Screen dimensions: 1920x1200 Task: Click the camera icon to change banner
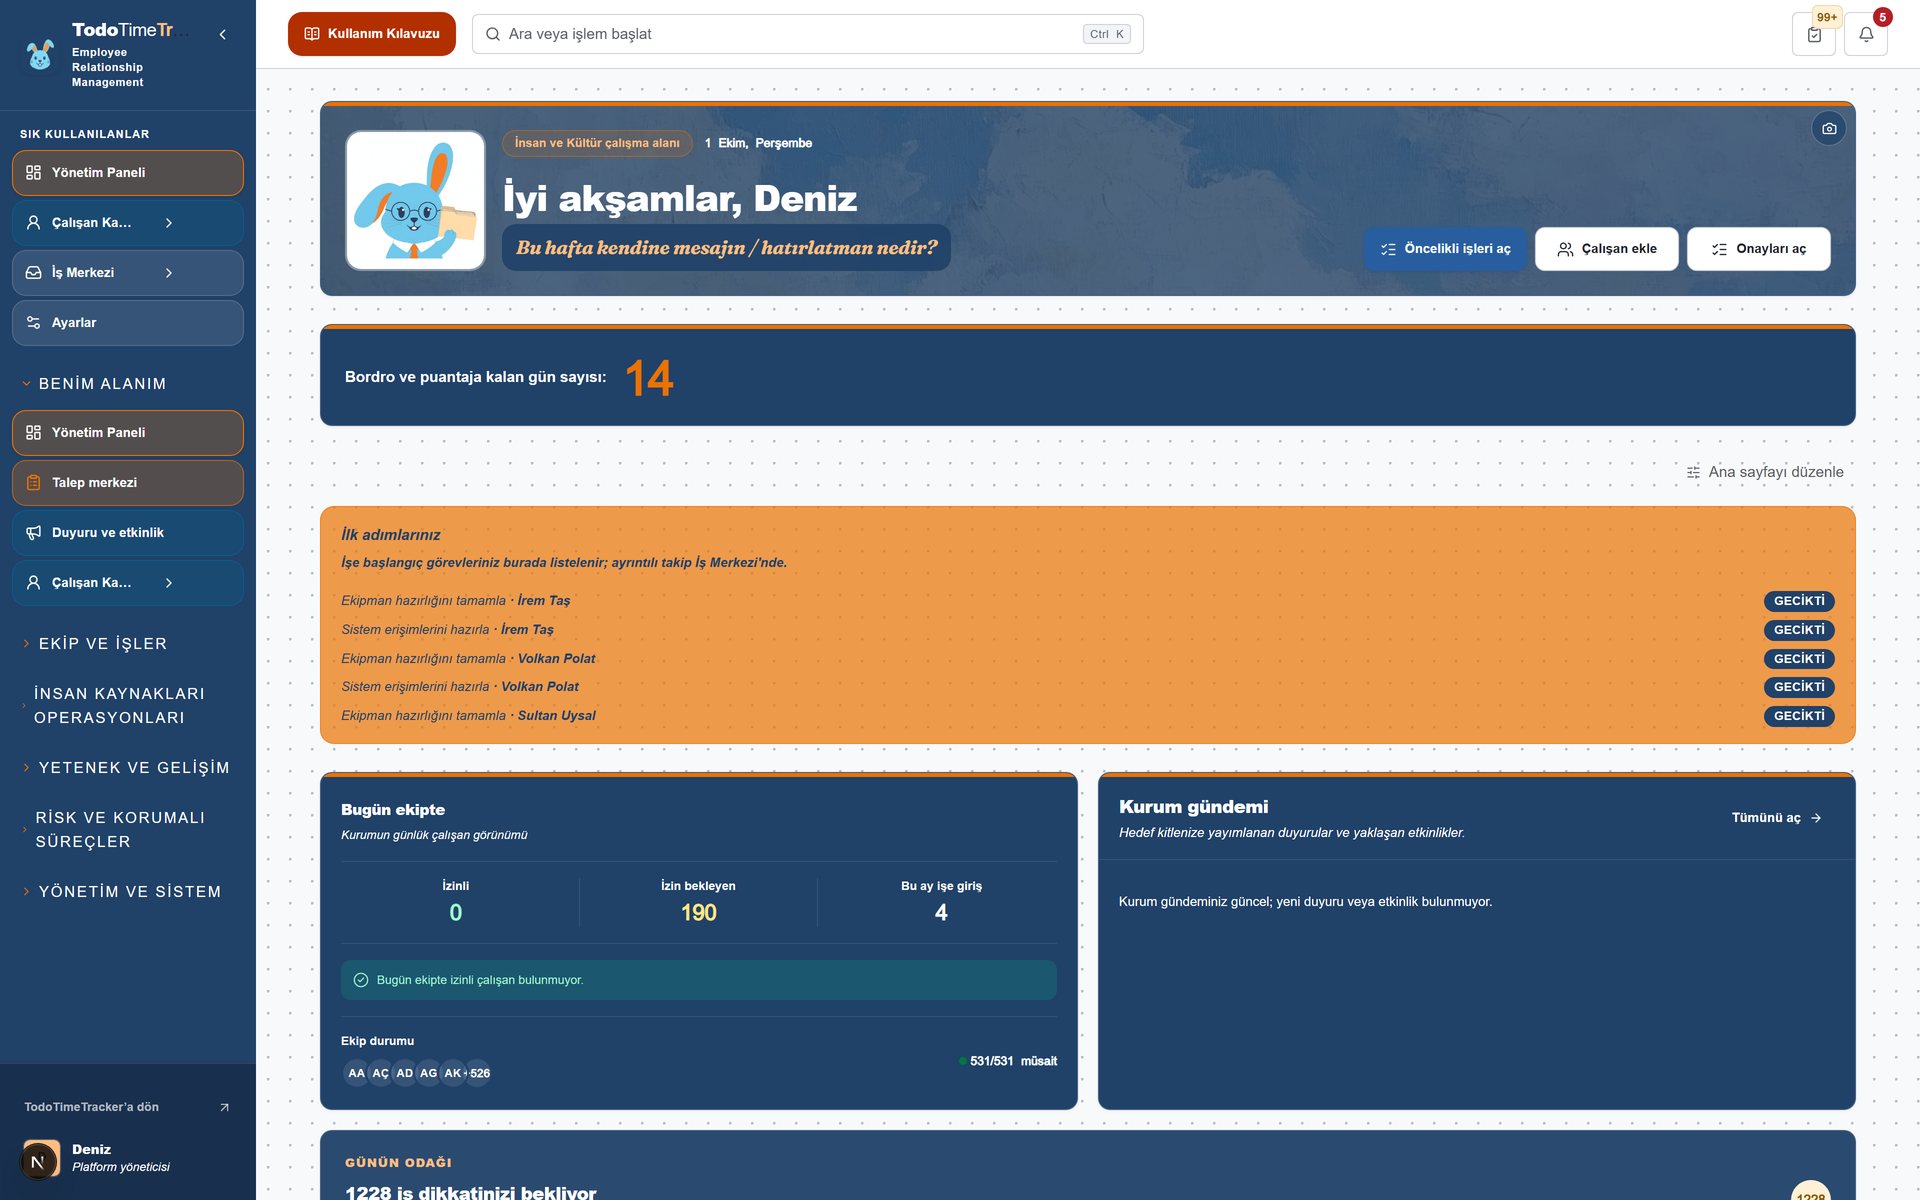click(1829, 129)
